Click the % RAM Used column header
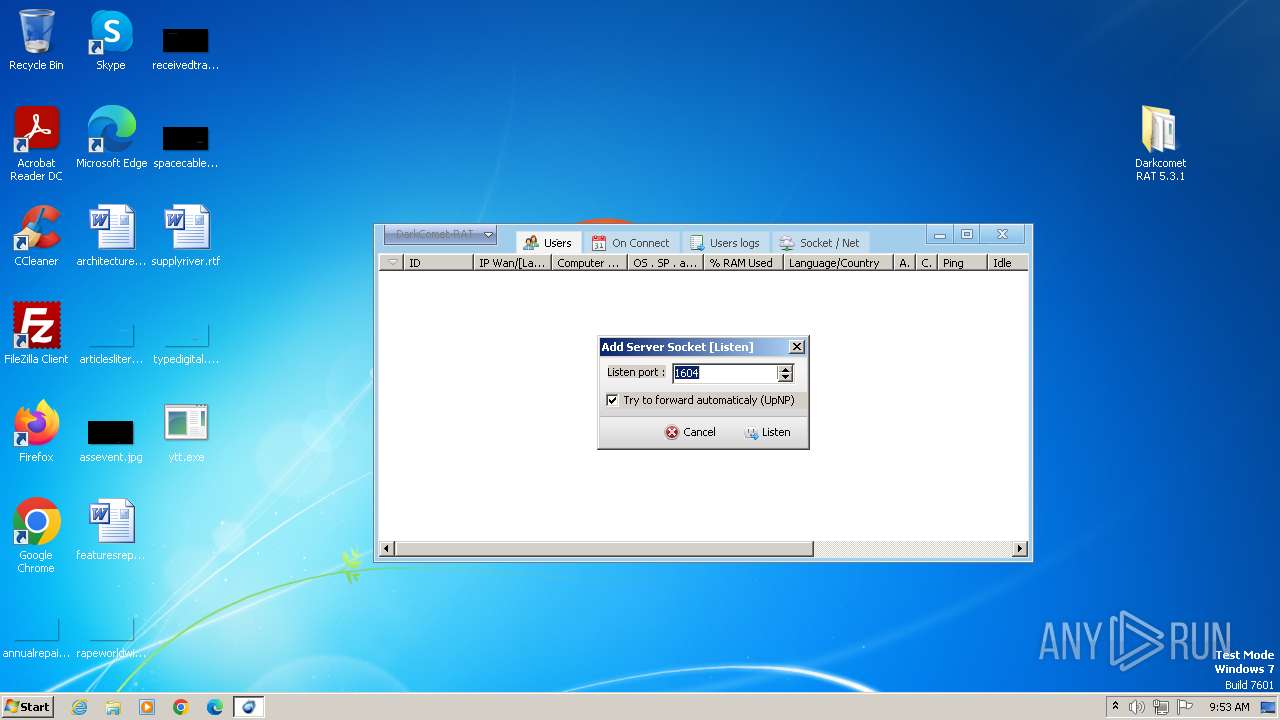 pyautogui.click(x=742, y=263)
